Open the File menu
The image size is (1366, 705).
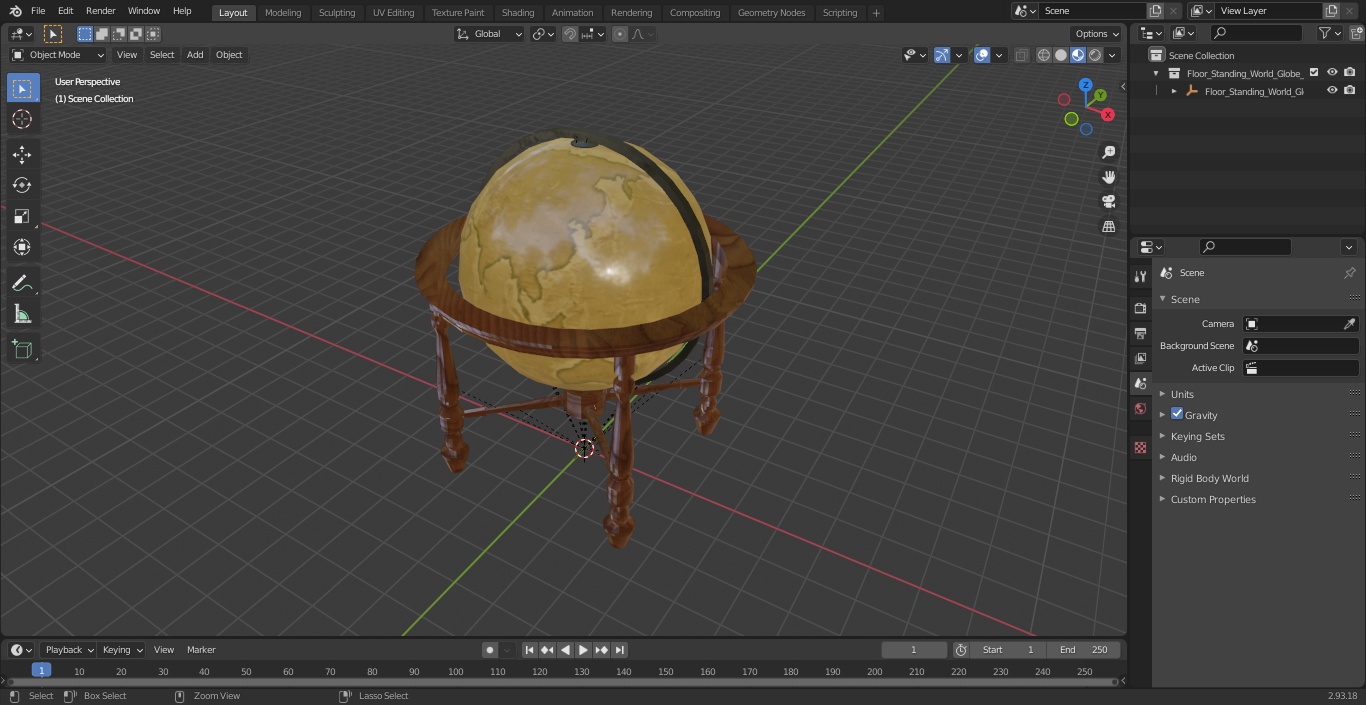(x=38, y=11)
